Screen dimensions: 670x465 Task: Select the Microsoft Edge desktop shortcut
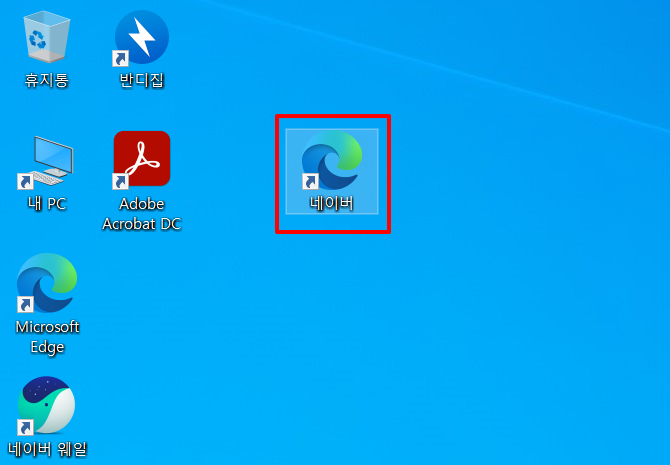click(47, 283)
